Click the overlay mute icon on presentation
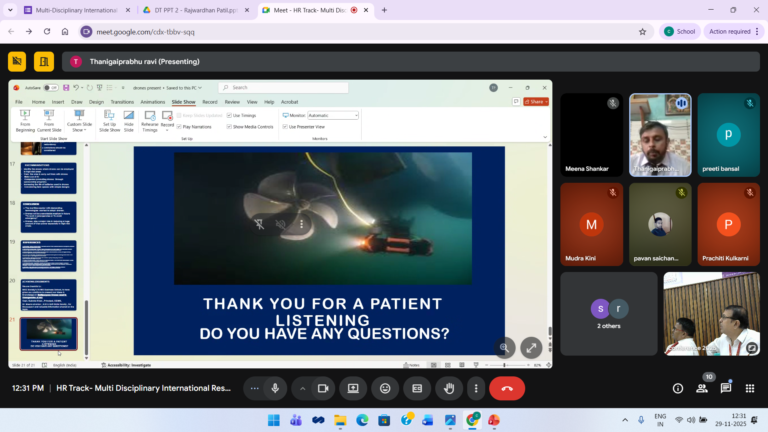This screenshot has width=768, height=432. [x=280, y=224]
